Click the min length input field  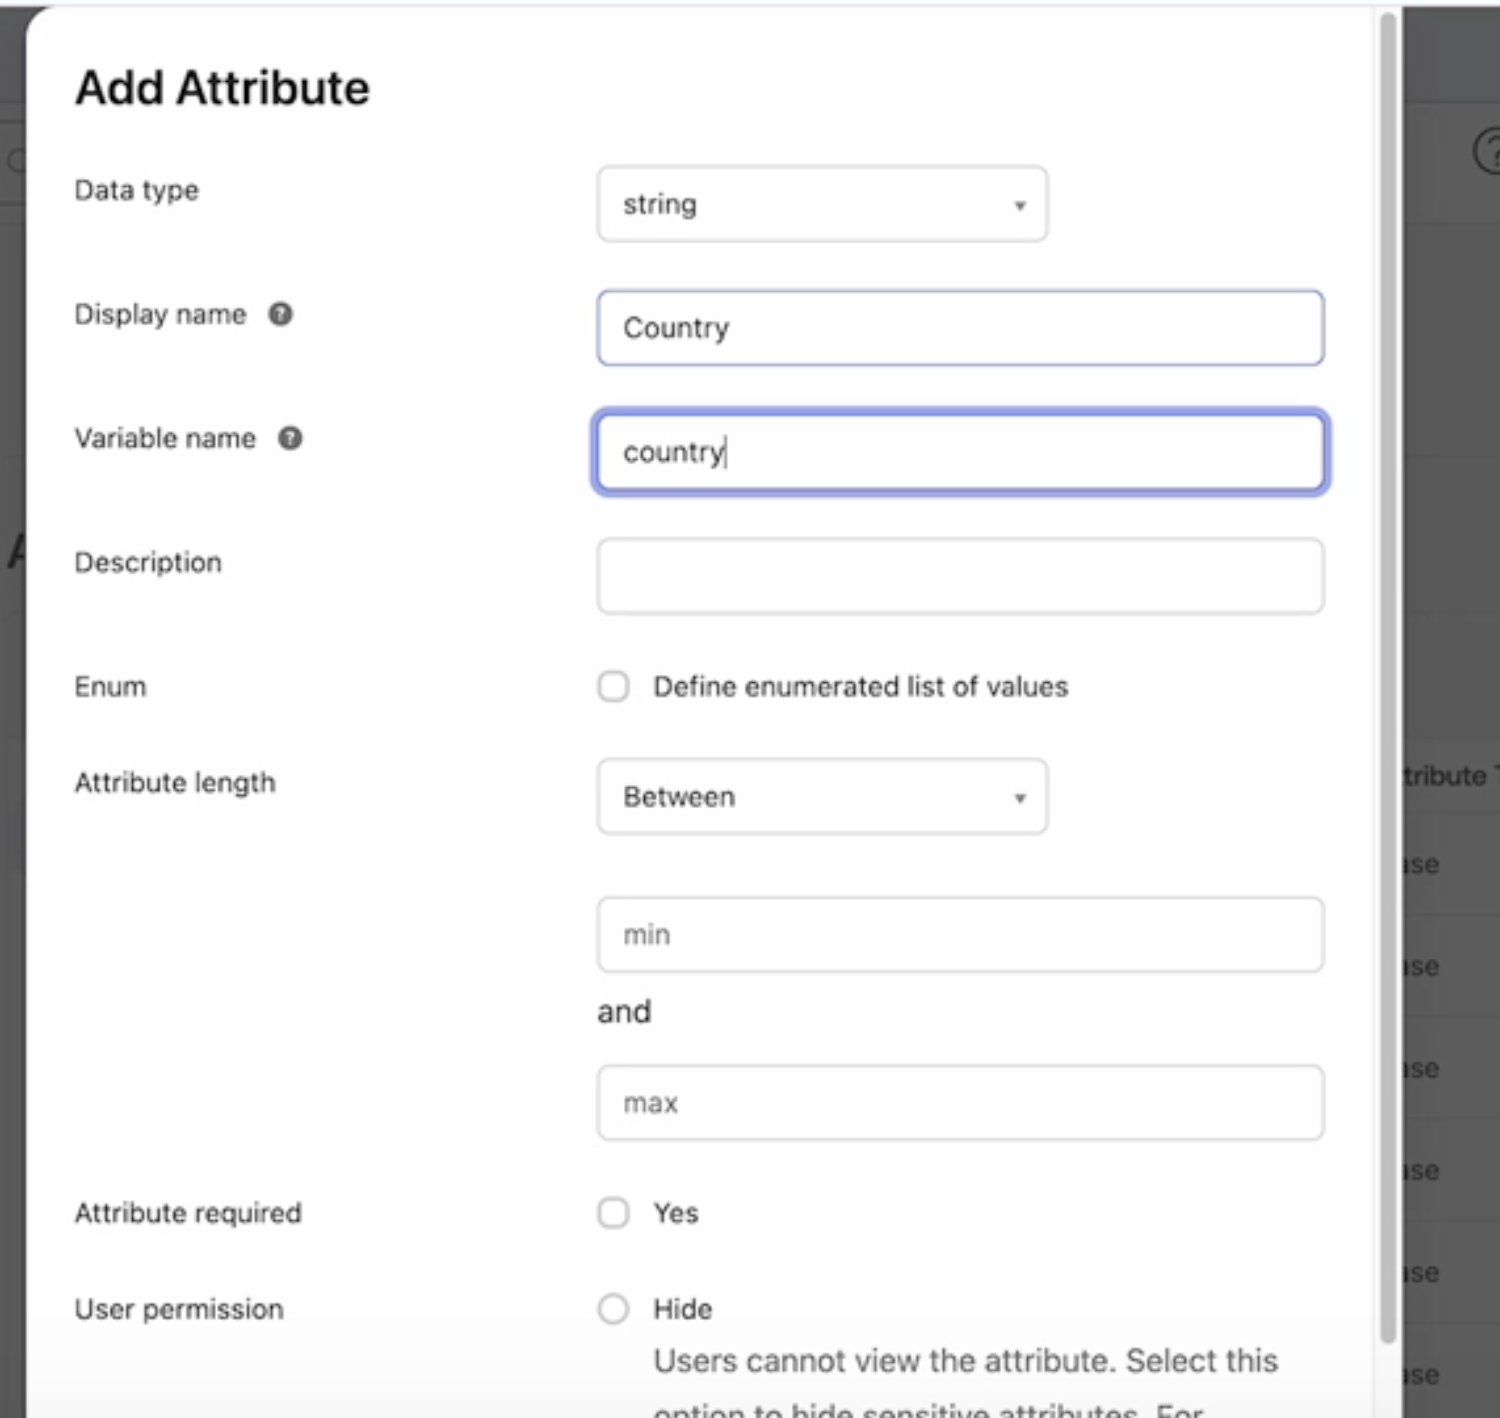(x=960, y=935)
